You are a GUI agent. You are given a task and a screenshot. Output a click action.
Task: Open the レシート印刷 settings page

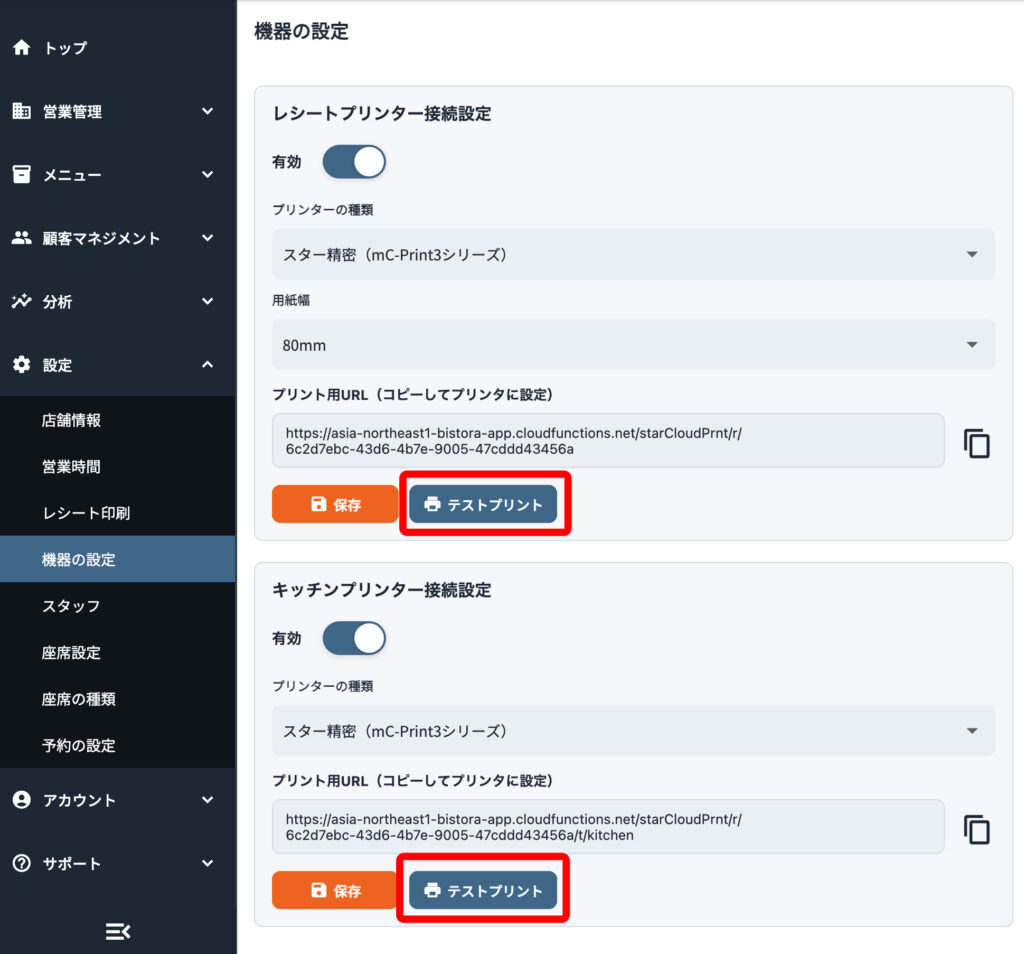(x=86, y=513)
